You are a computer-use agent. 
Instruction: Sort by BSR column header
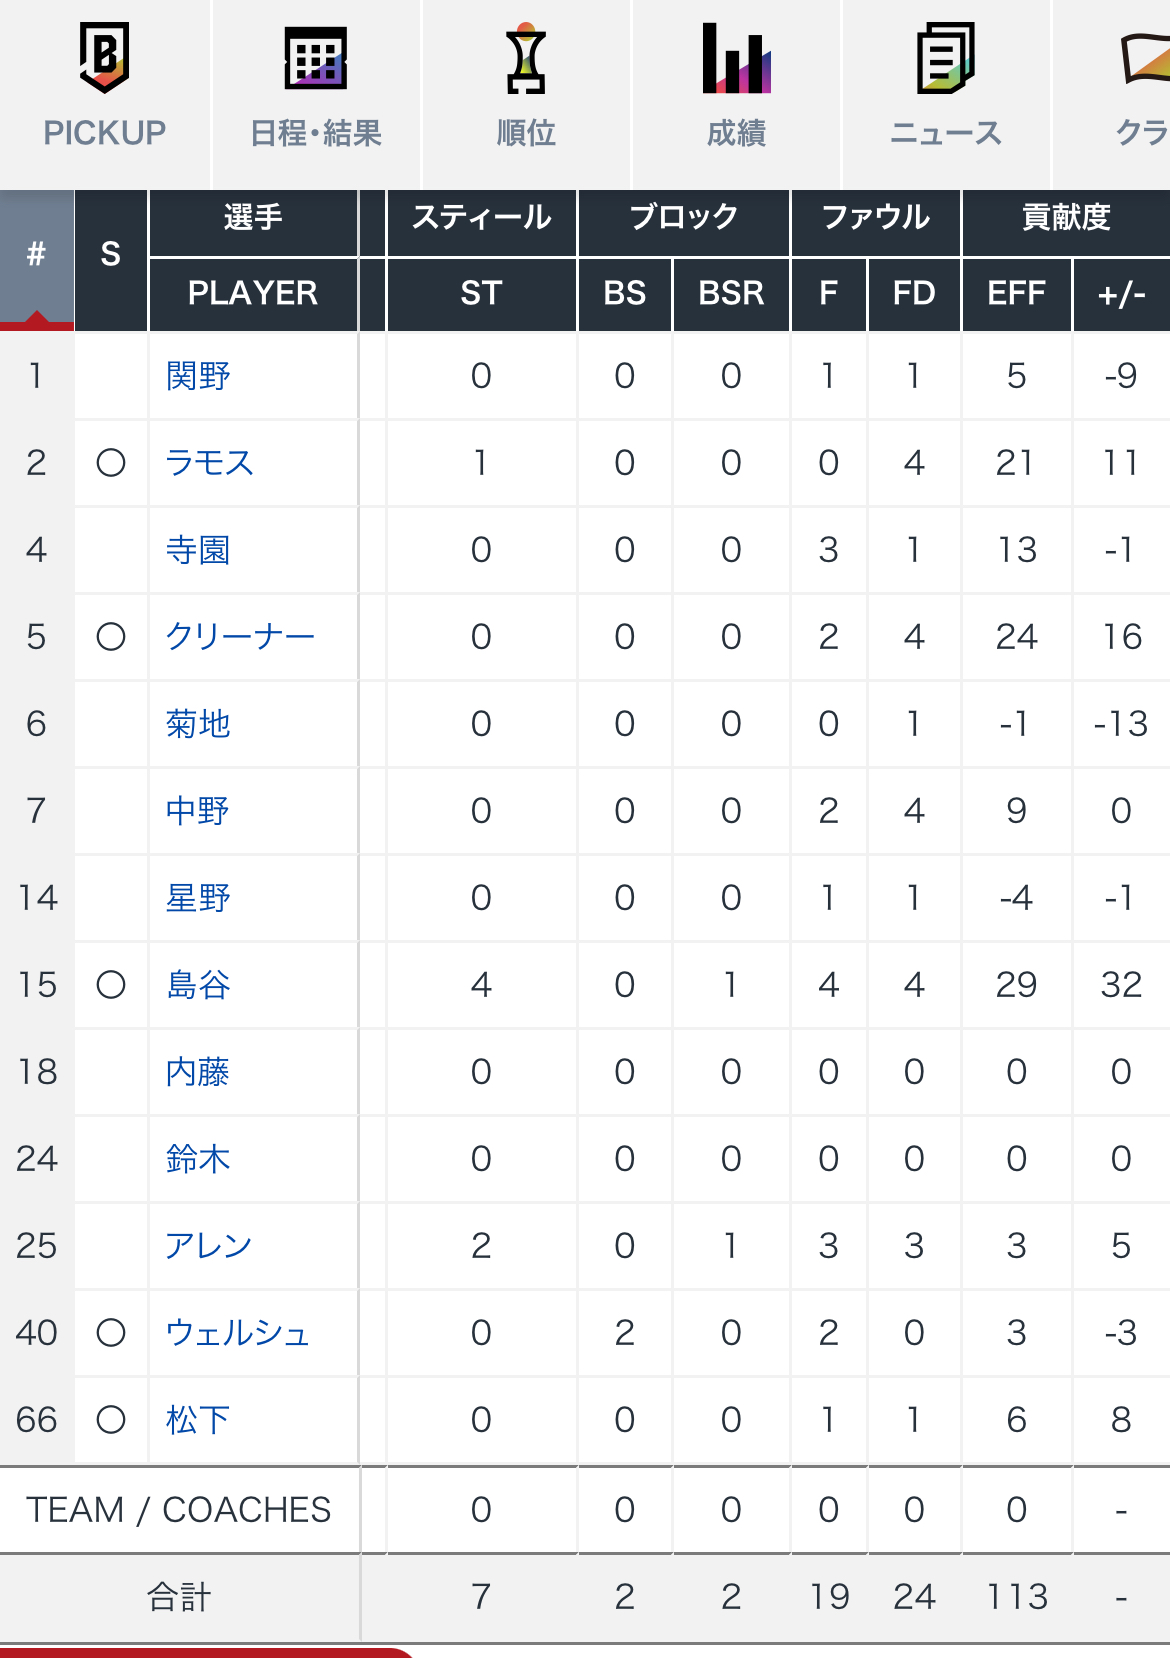(731, 294)
